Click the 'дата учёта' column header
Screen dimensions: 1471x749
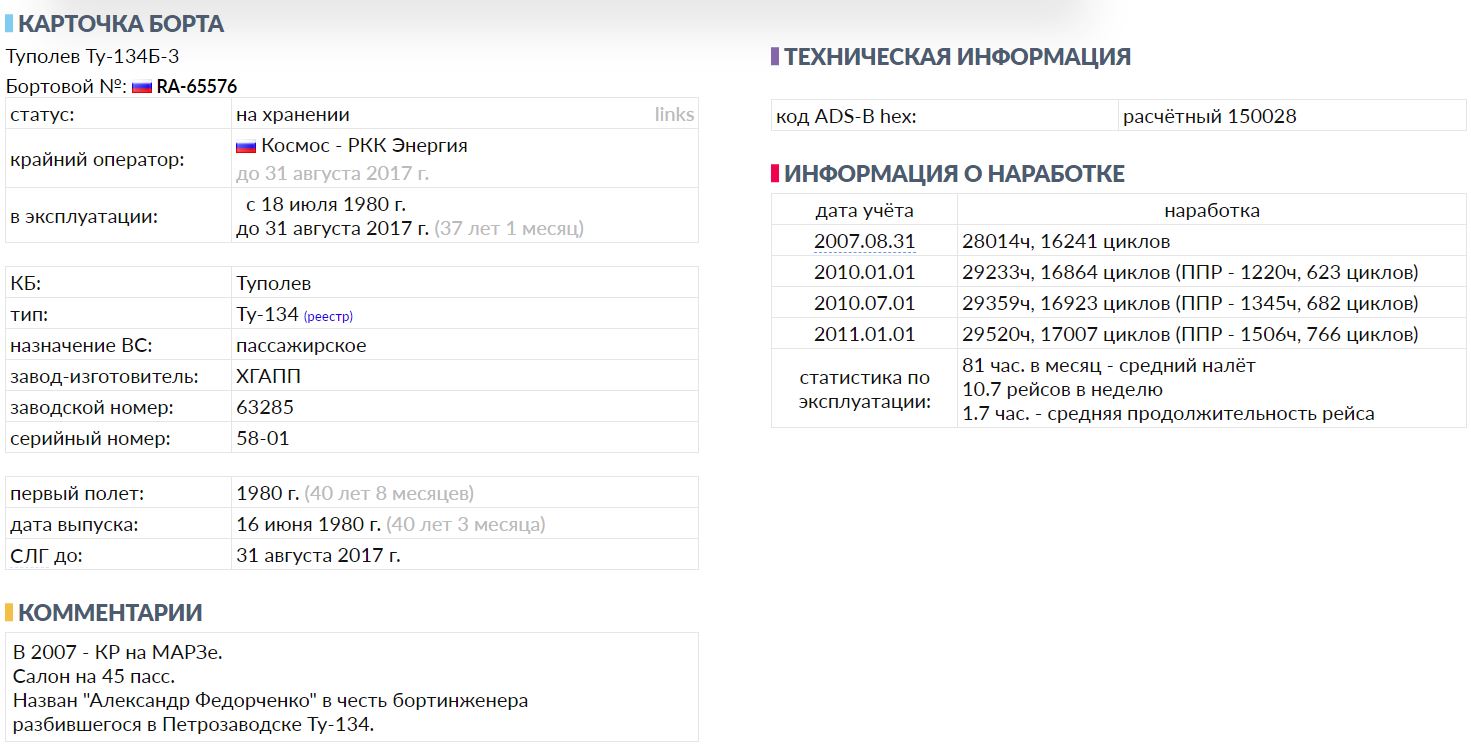tap(864, 211)
